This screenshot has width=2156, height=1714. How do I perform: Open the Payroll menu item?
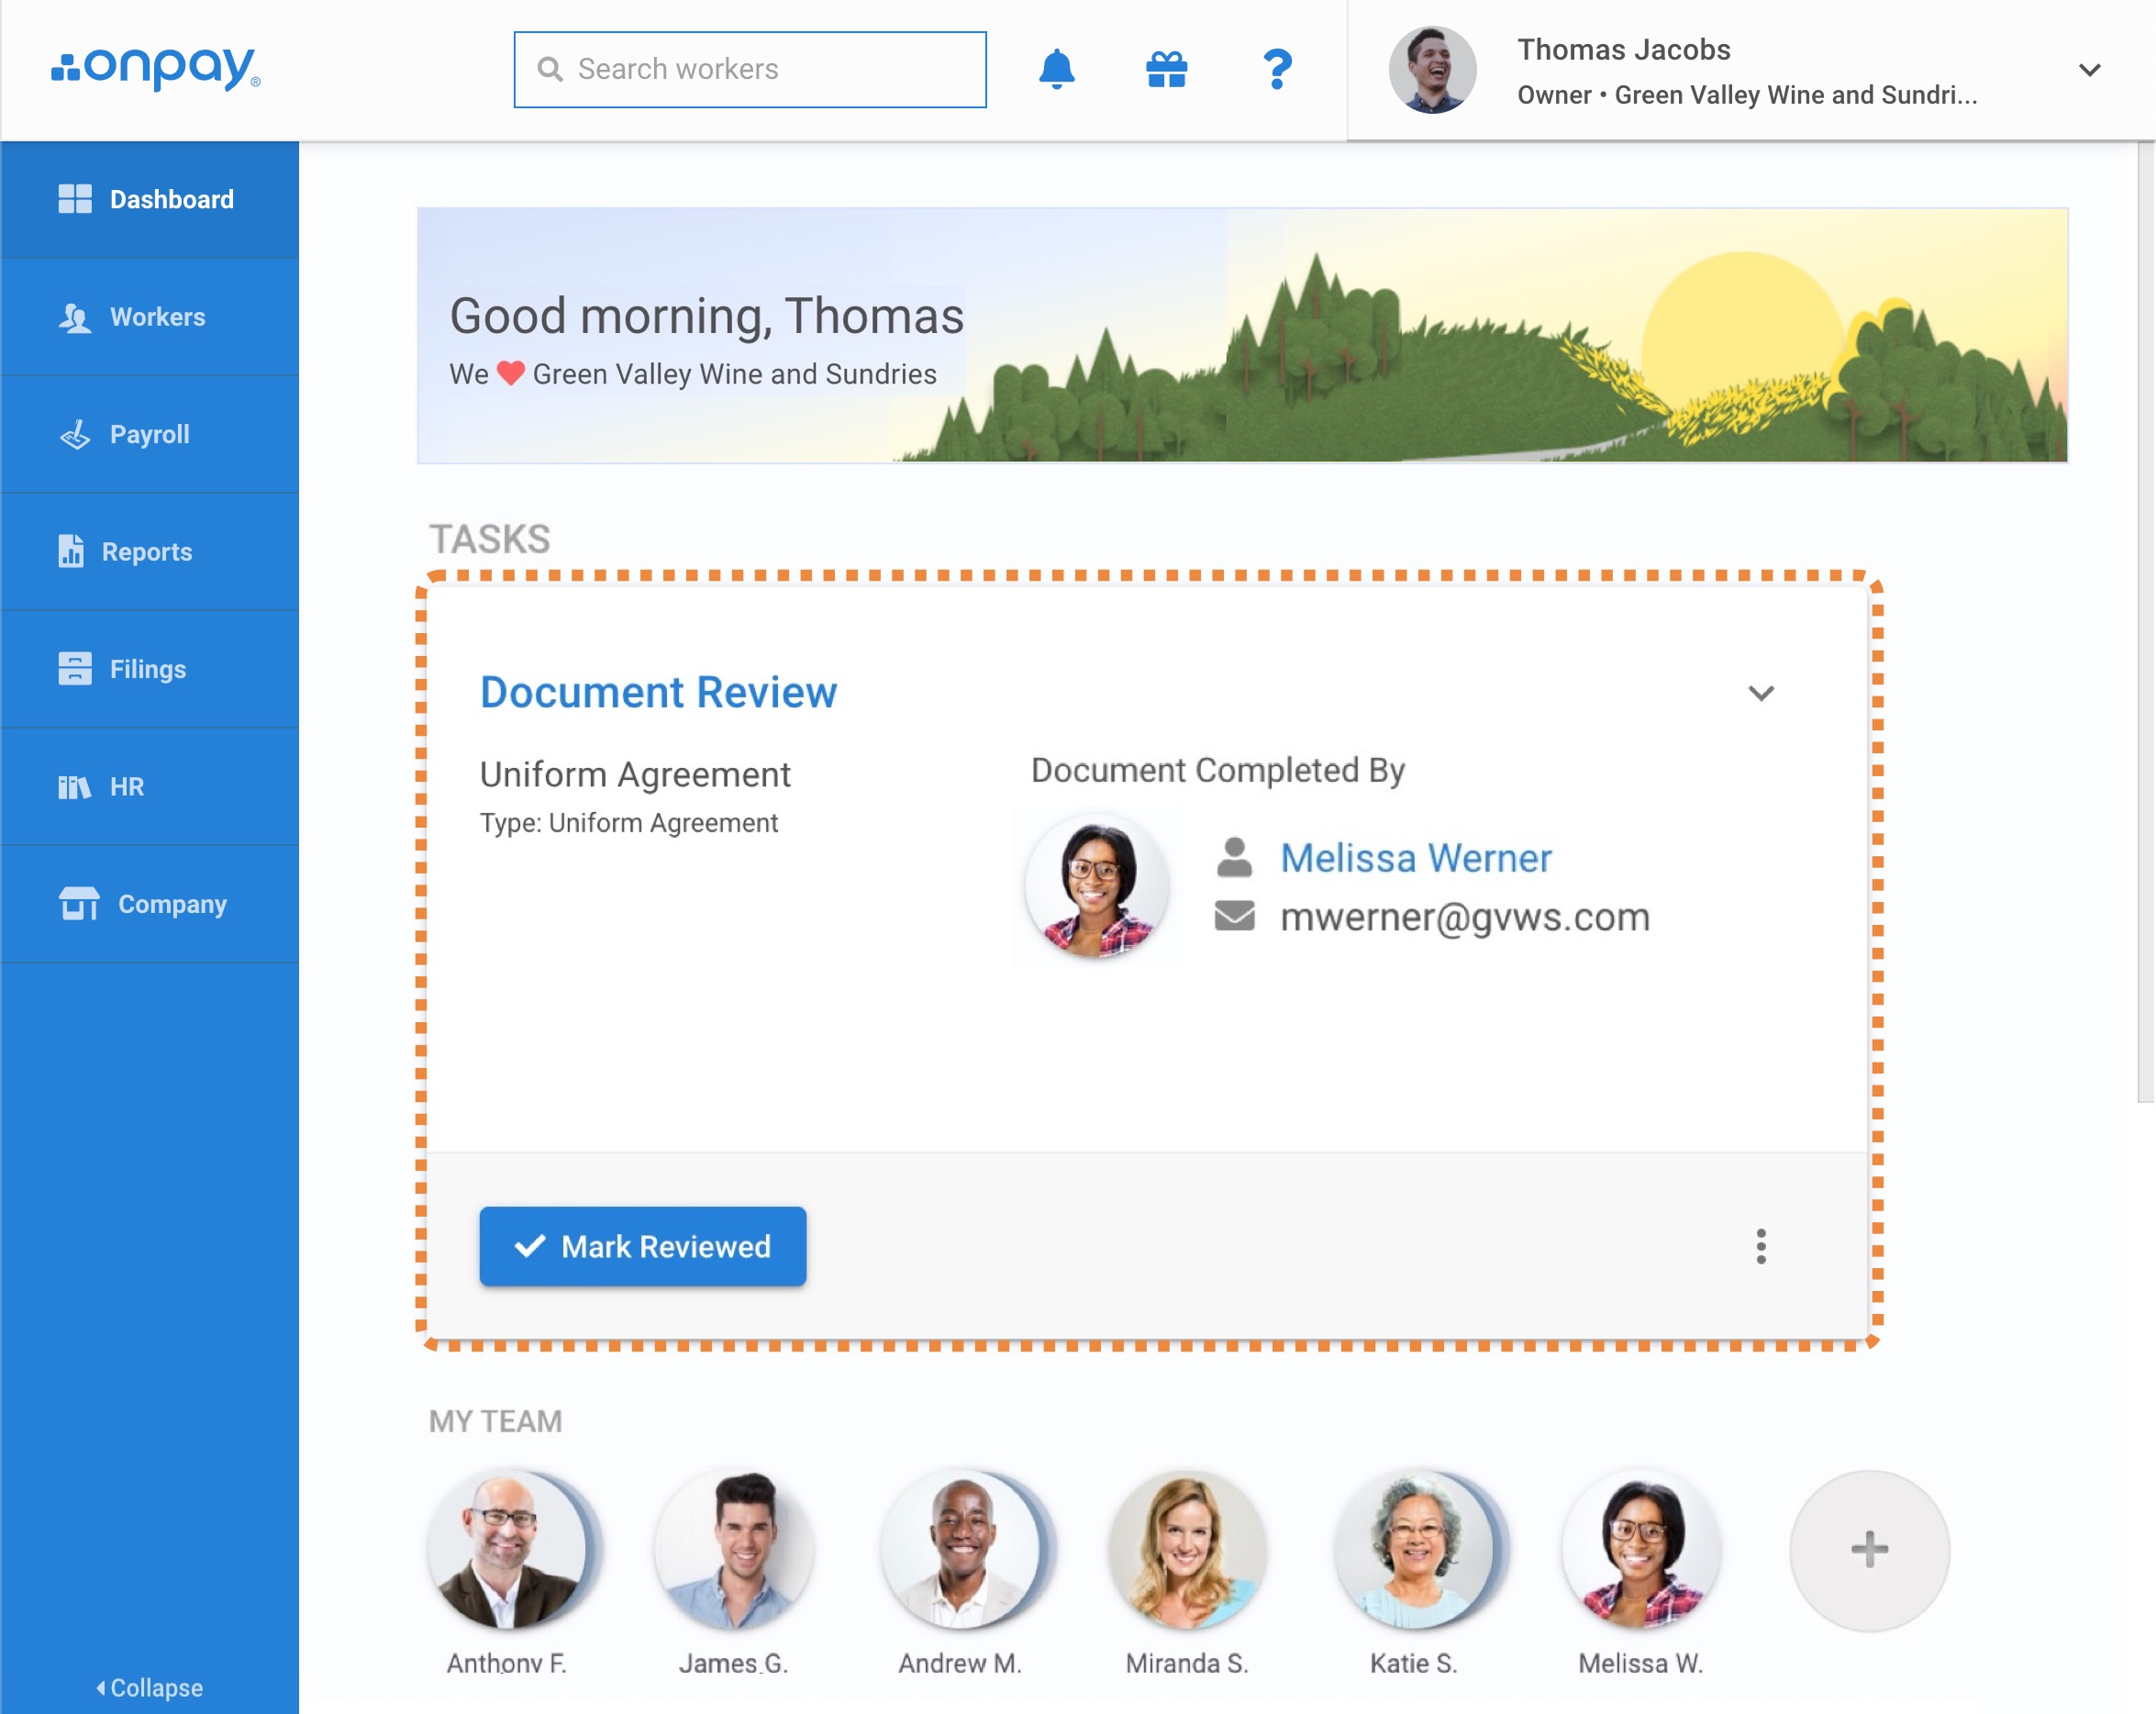pos(149,434)
